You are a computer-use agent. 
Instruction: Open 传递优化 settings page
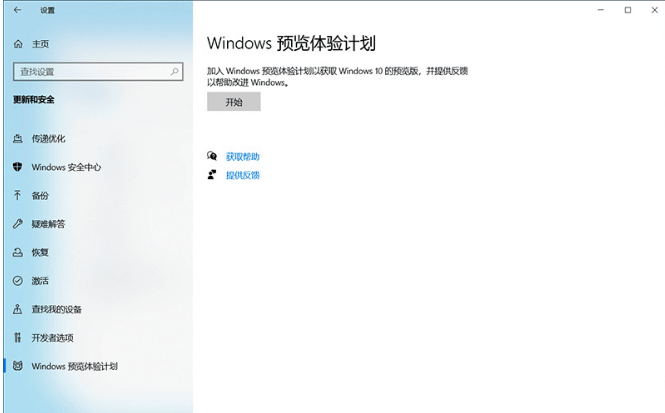pos(48,138)
